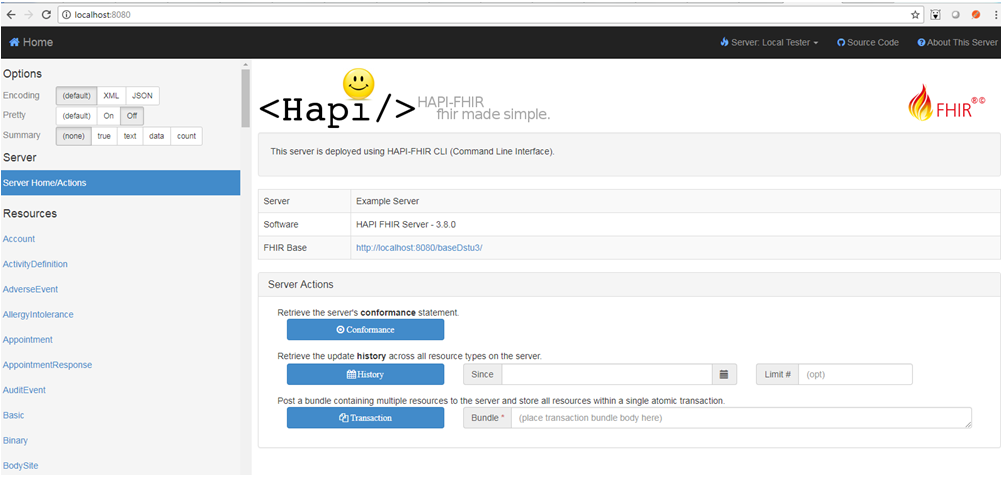Set Summary option to count
1002x481 pixels.
click(186, 136)
